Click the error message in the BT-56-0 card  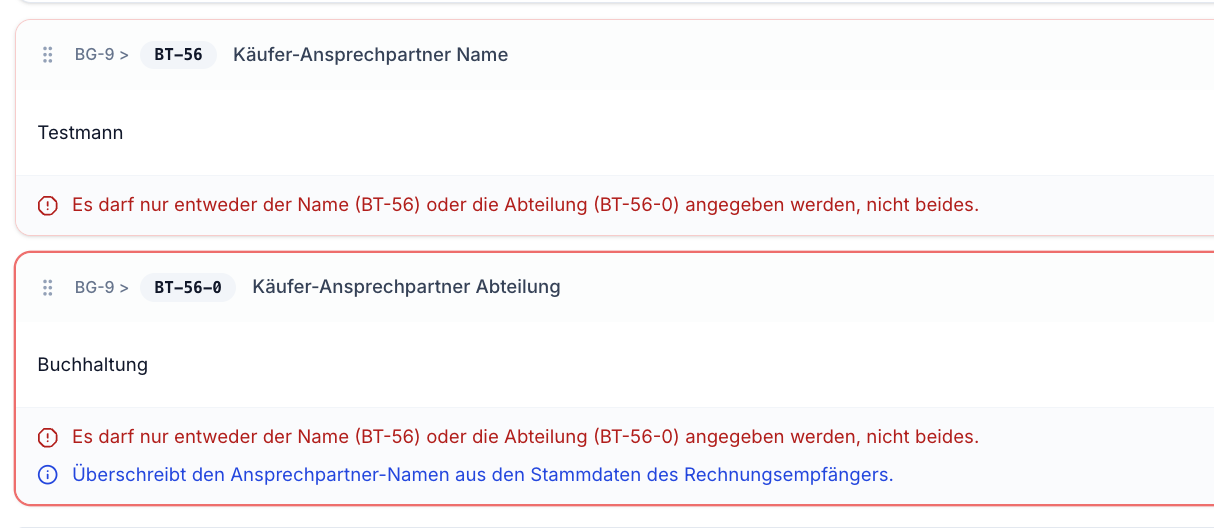click(x=525, y=438)
